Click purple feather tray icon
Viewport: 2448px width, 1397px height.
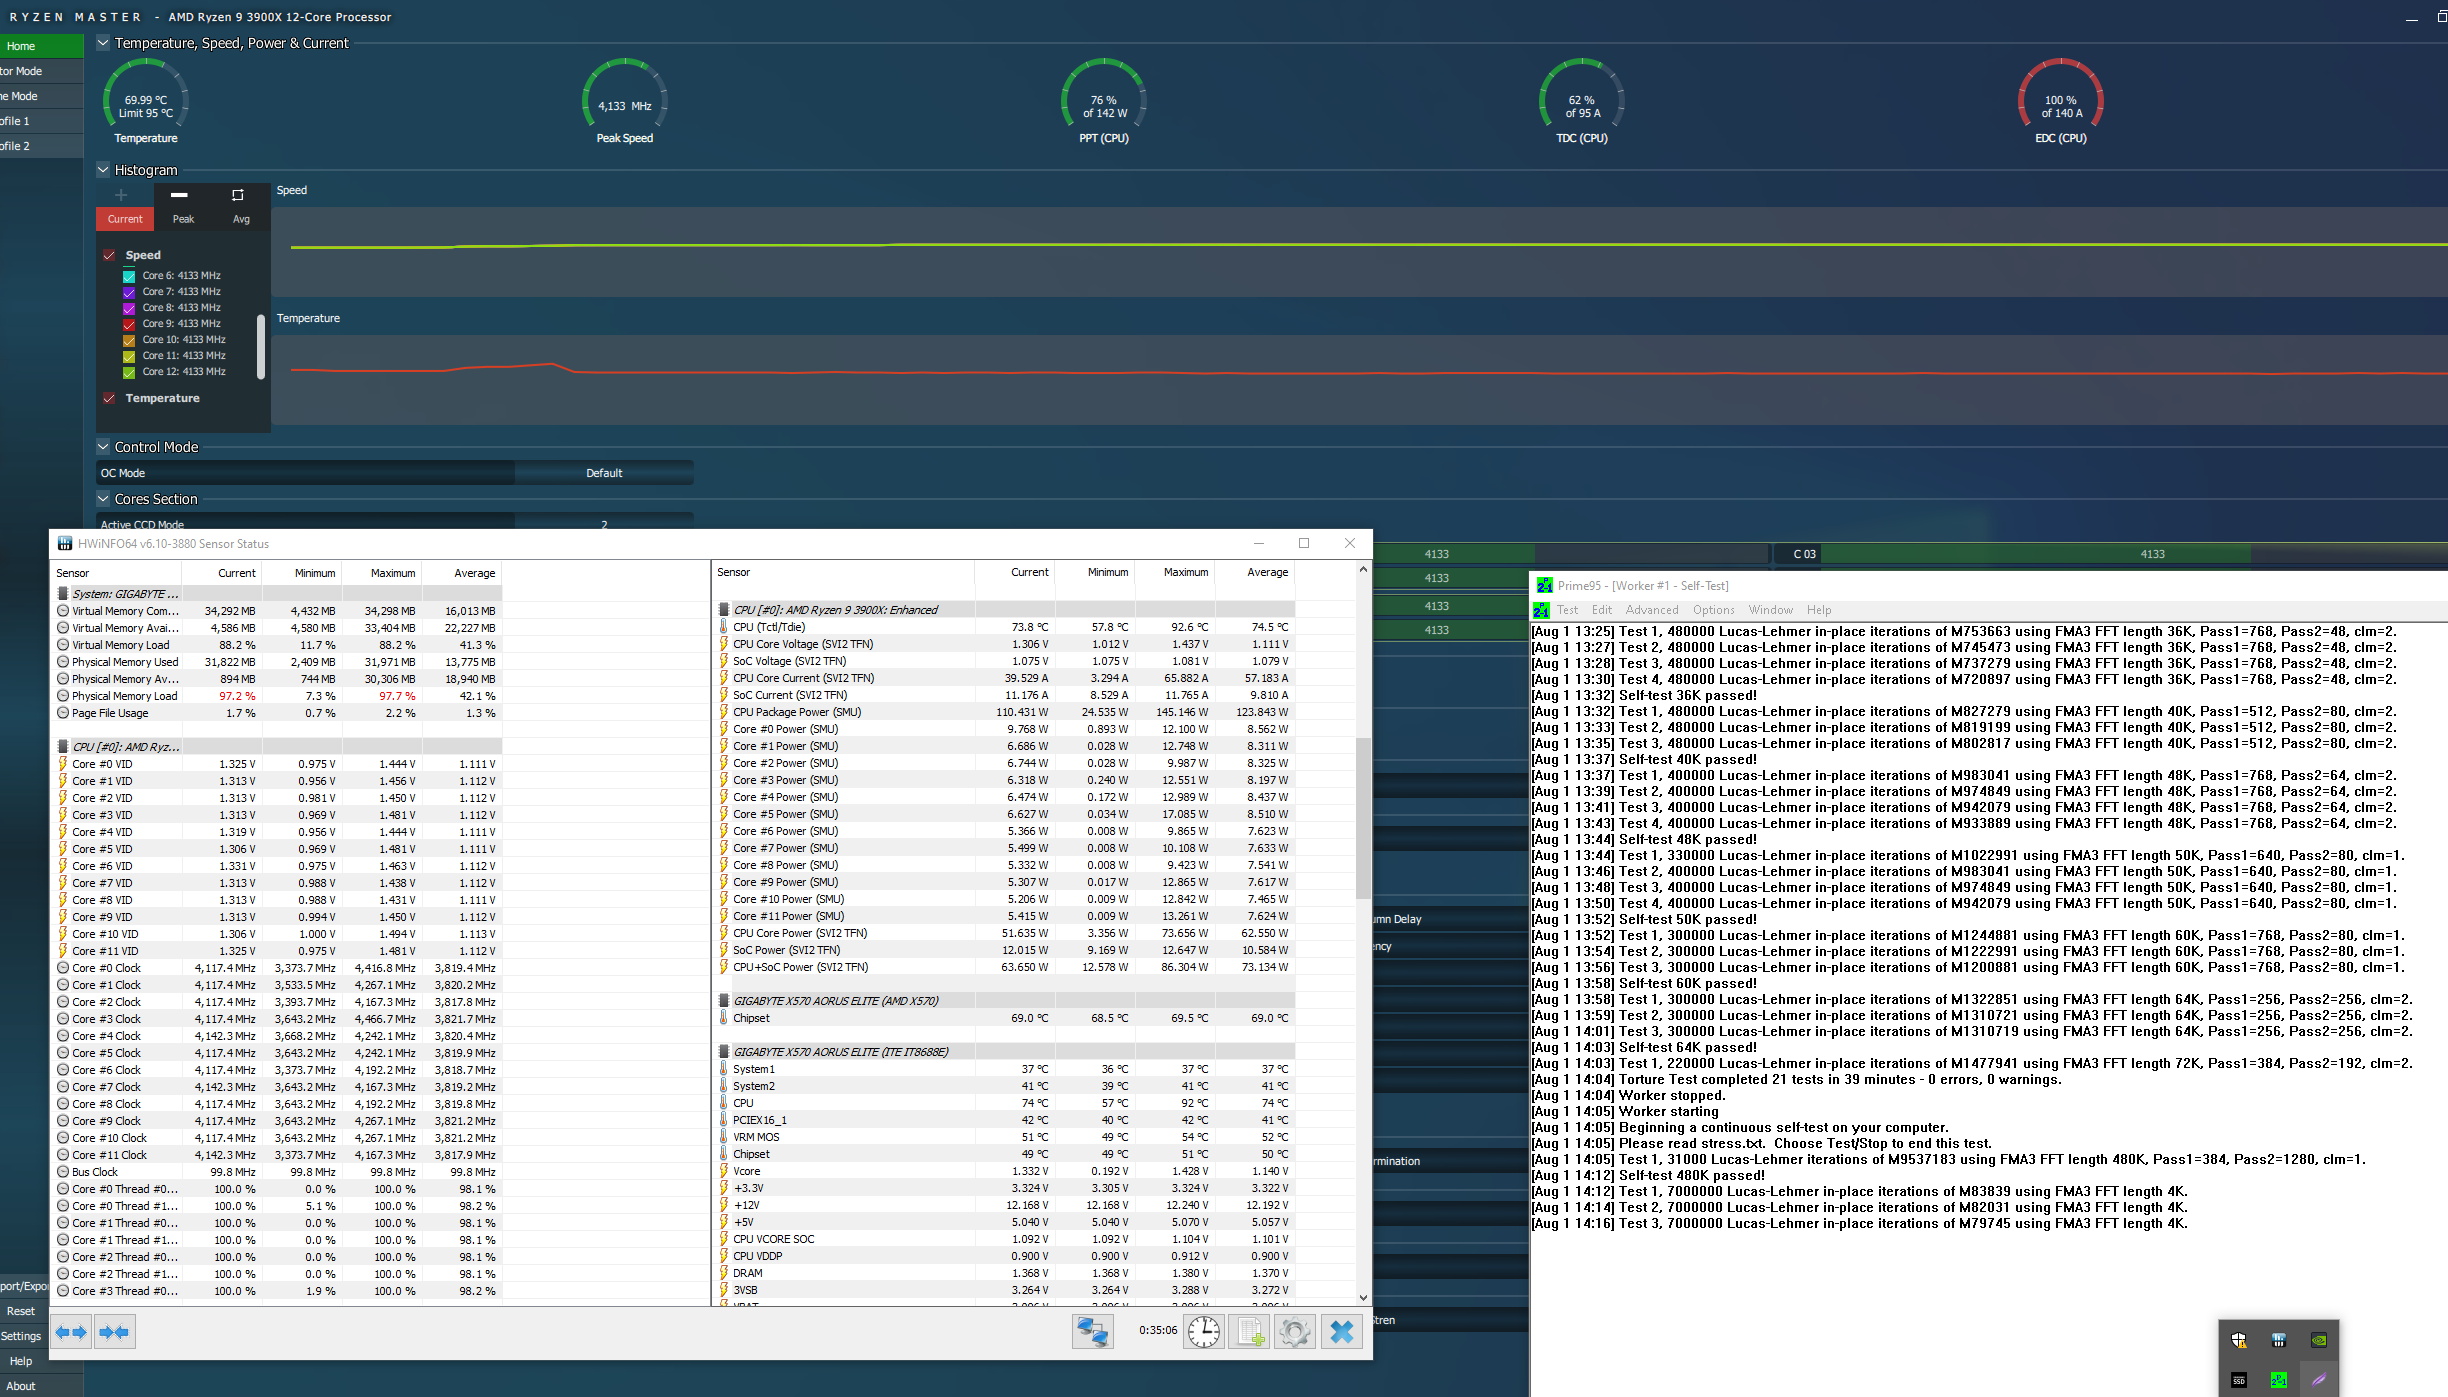[x=2319, y=1380]
